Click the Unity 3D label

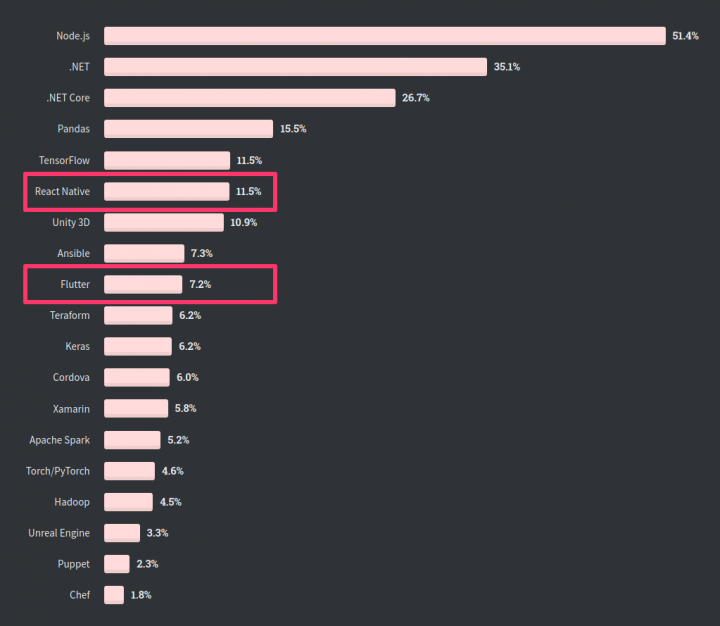point(71,222)
